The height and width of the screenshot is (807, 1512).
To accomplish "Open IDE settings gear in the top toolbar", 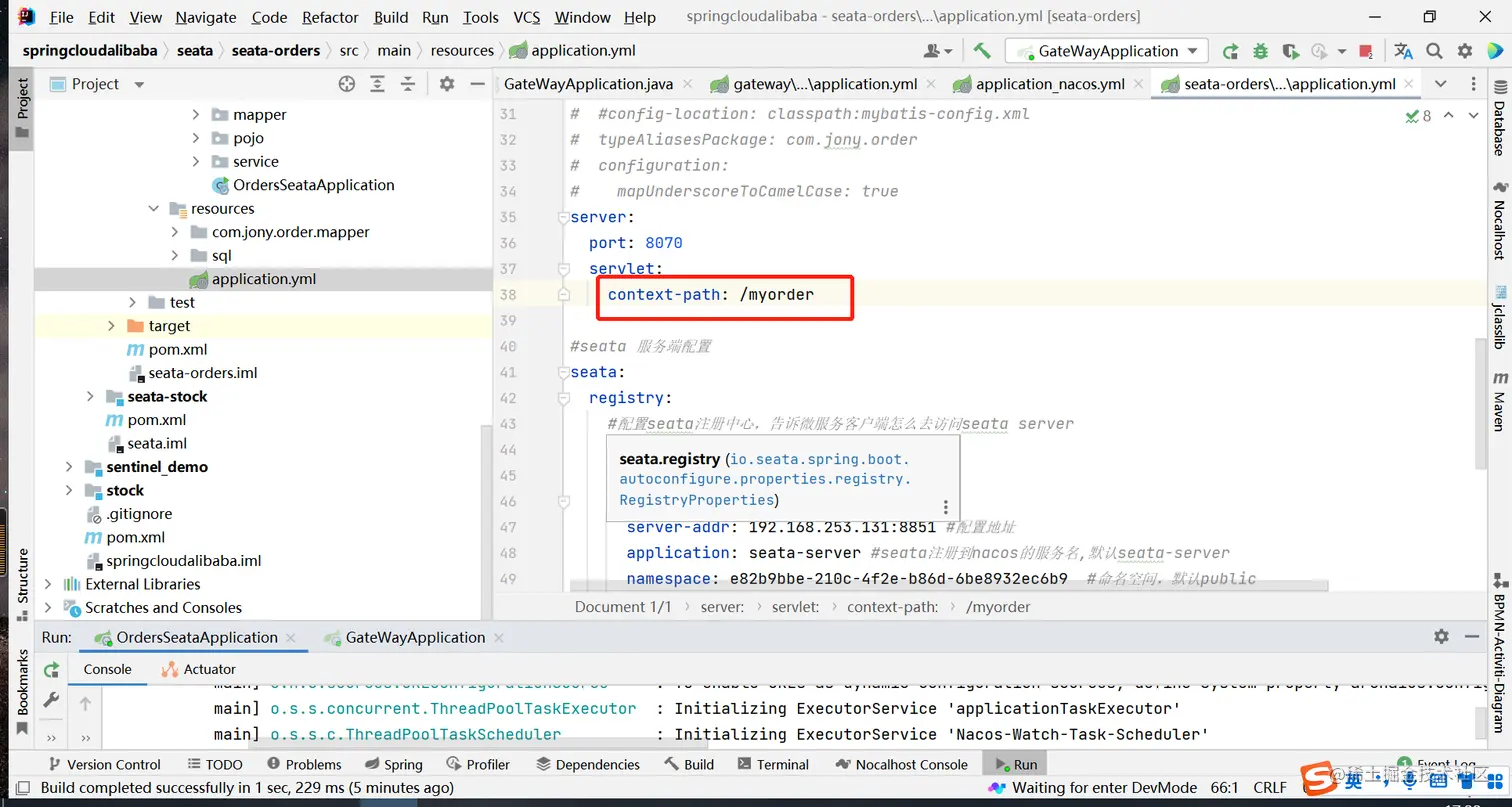I will (1465, 51).
